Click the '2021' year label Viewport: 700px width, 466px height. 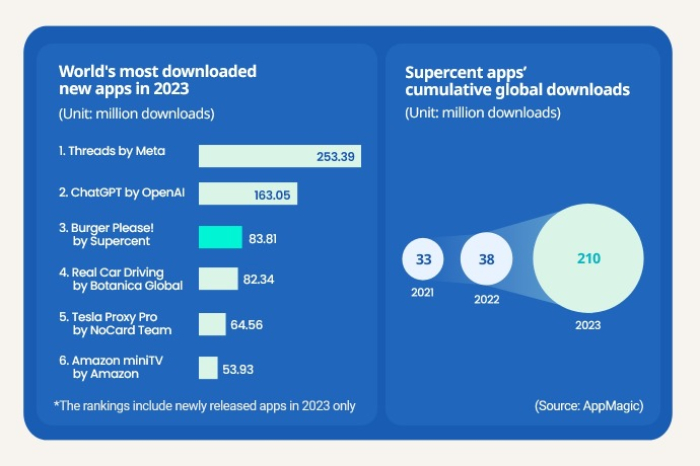click(x=422, y=293)
